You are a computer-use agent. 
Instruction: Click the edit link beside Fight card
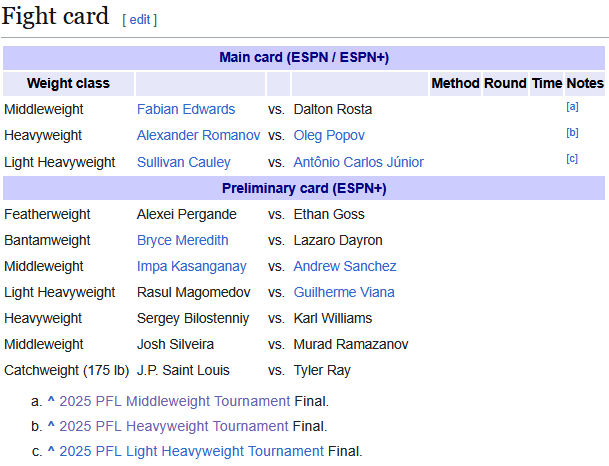(x=140, y=20)
